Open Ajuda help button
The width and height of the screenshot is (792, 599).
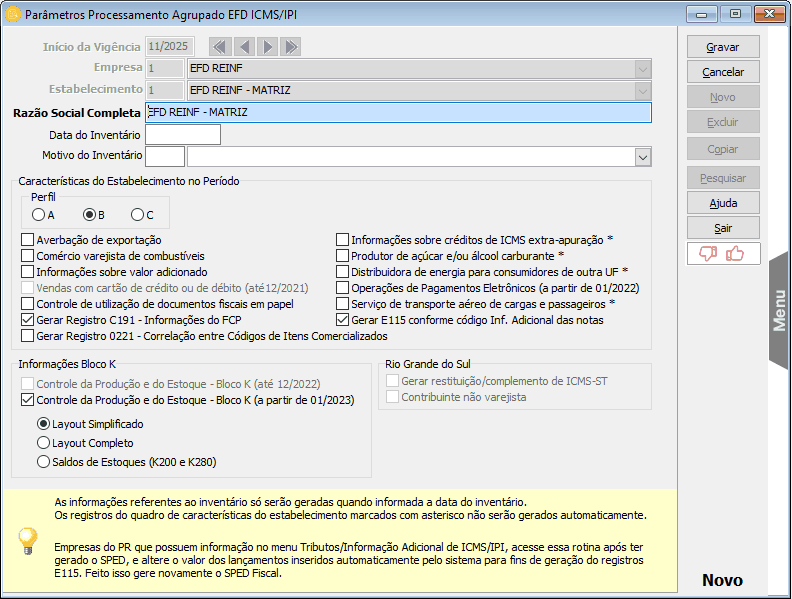tap(722, 202)
